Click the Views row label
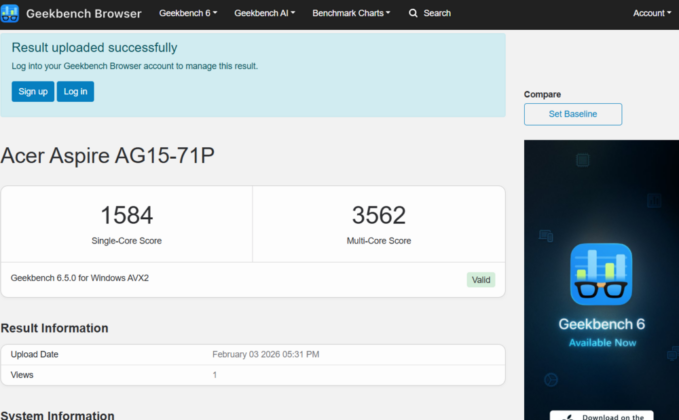Viewport: 679px width, 420px height. click(22, 375)
